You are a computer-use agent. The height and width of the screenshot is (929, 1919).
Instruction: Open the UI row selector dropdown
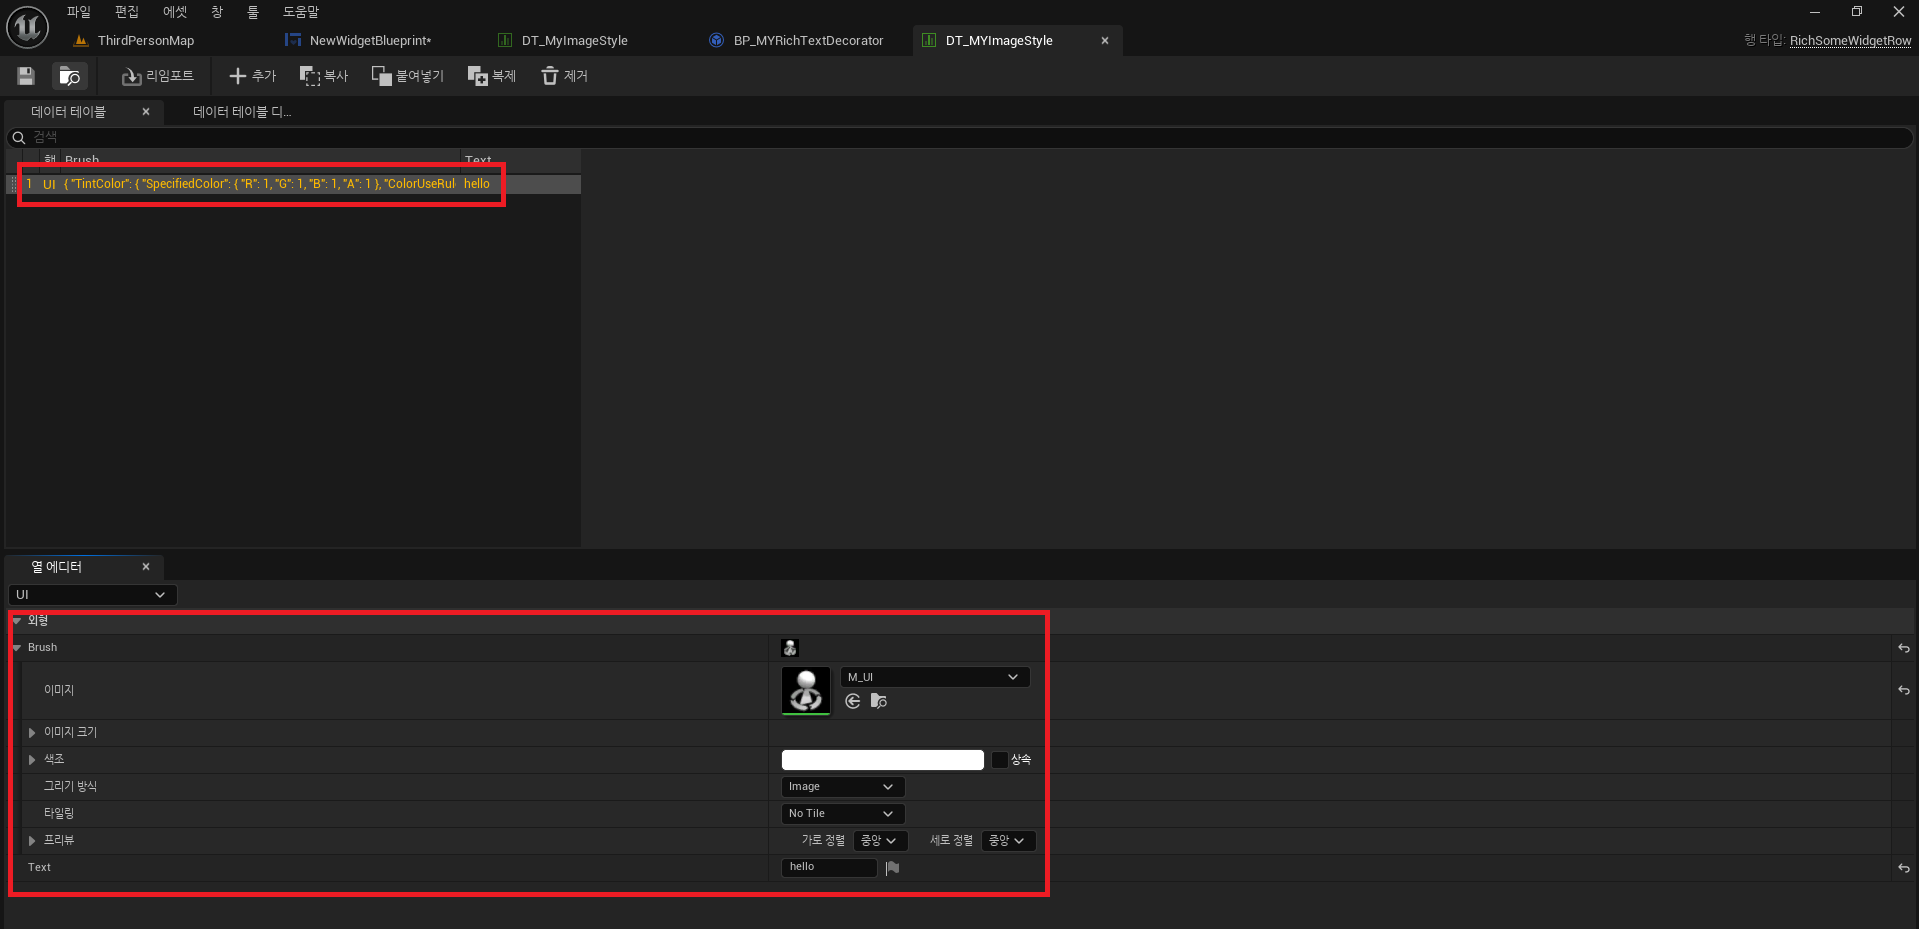[x=92, y=595]
